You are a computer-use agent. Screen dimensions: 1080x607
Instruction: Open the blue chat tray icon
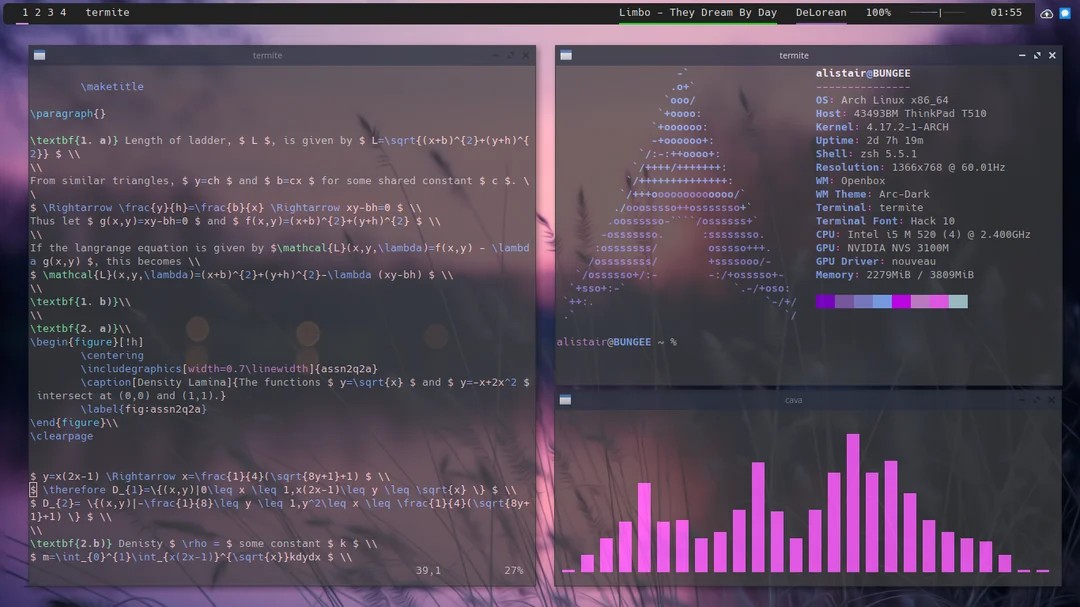pos(1065,13)
